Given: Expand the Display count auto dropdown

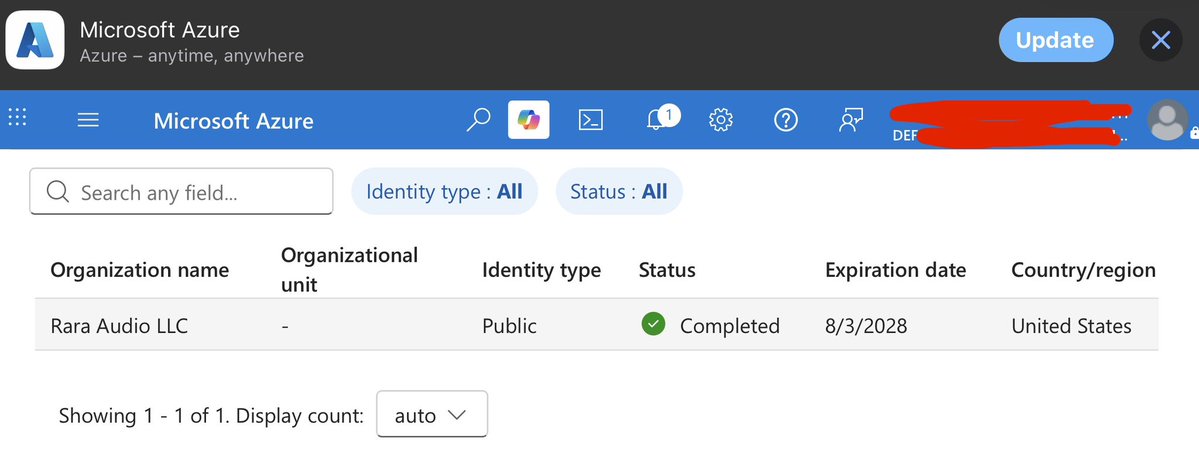Looking at the screenshot, I should pos(432,415).
